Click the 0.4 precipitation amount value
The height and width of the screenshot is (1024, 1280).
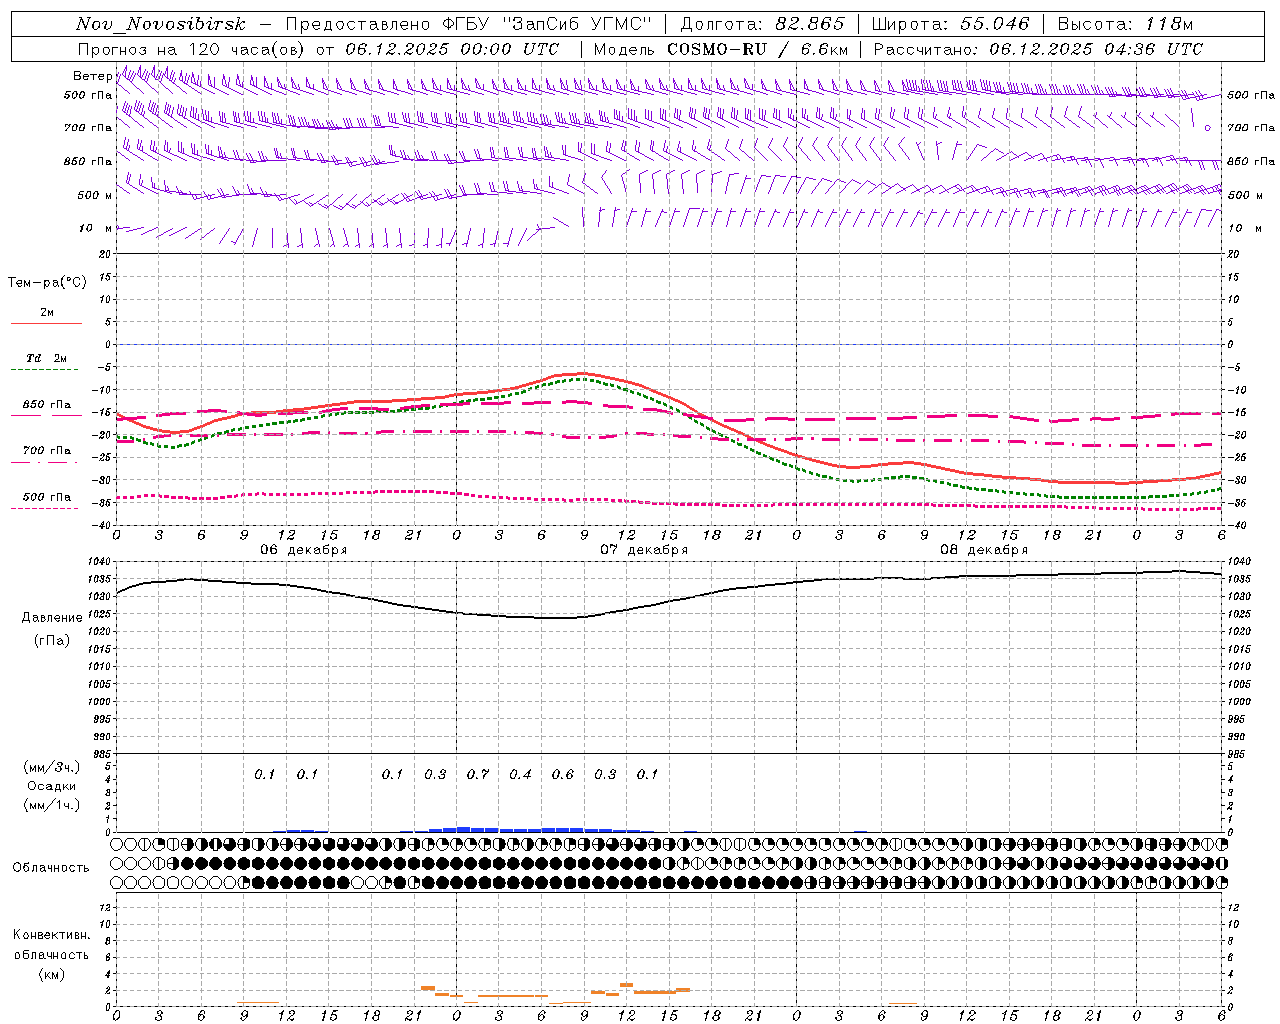(x=520, y=774)
